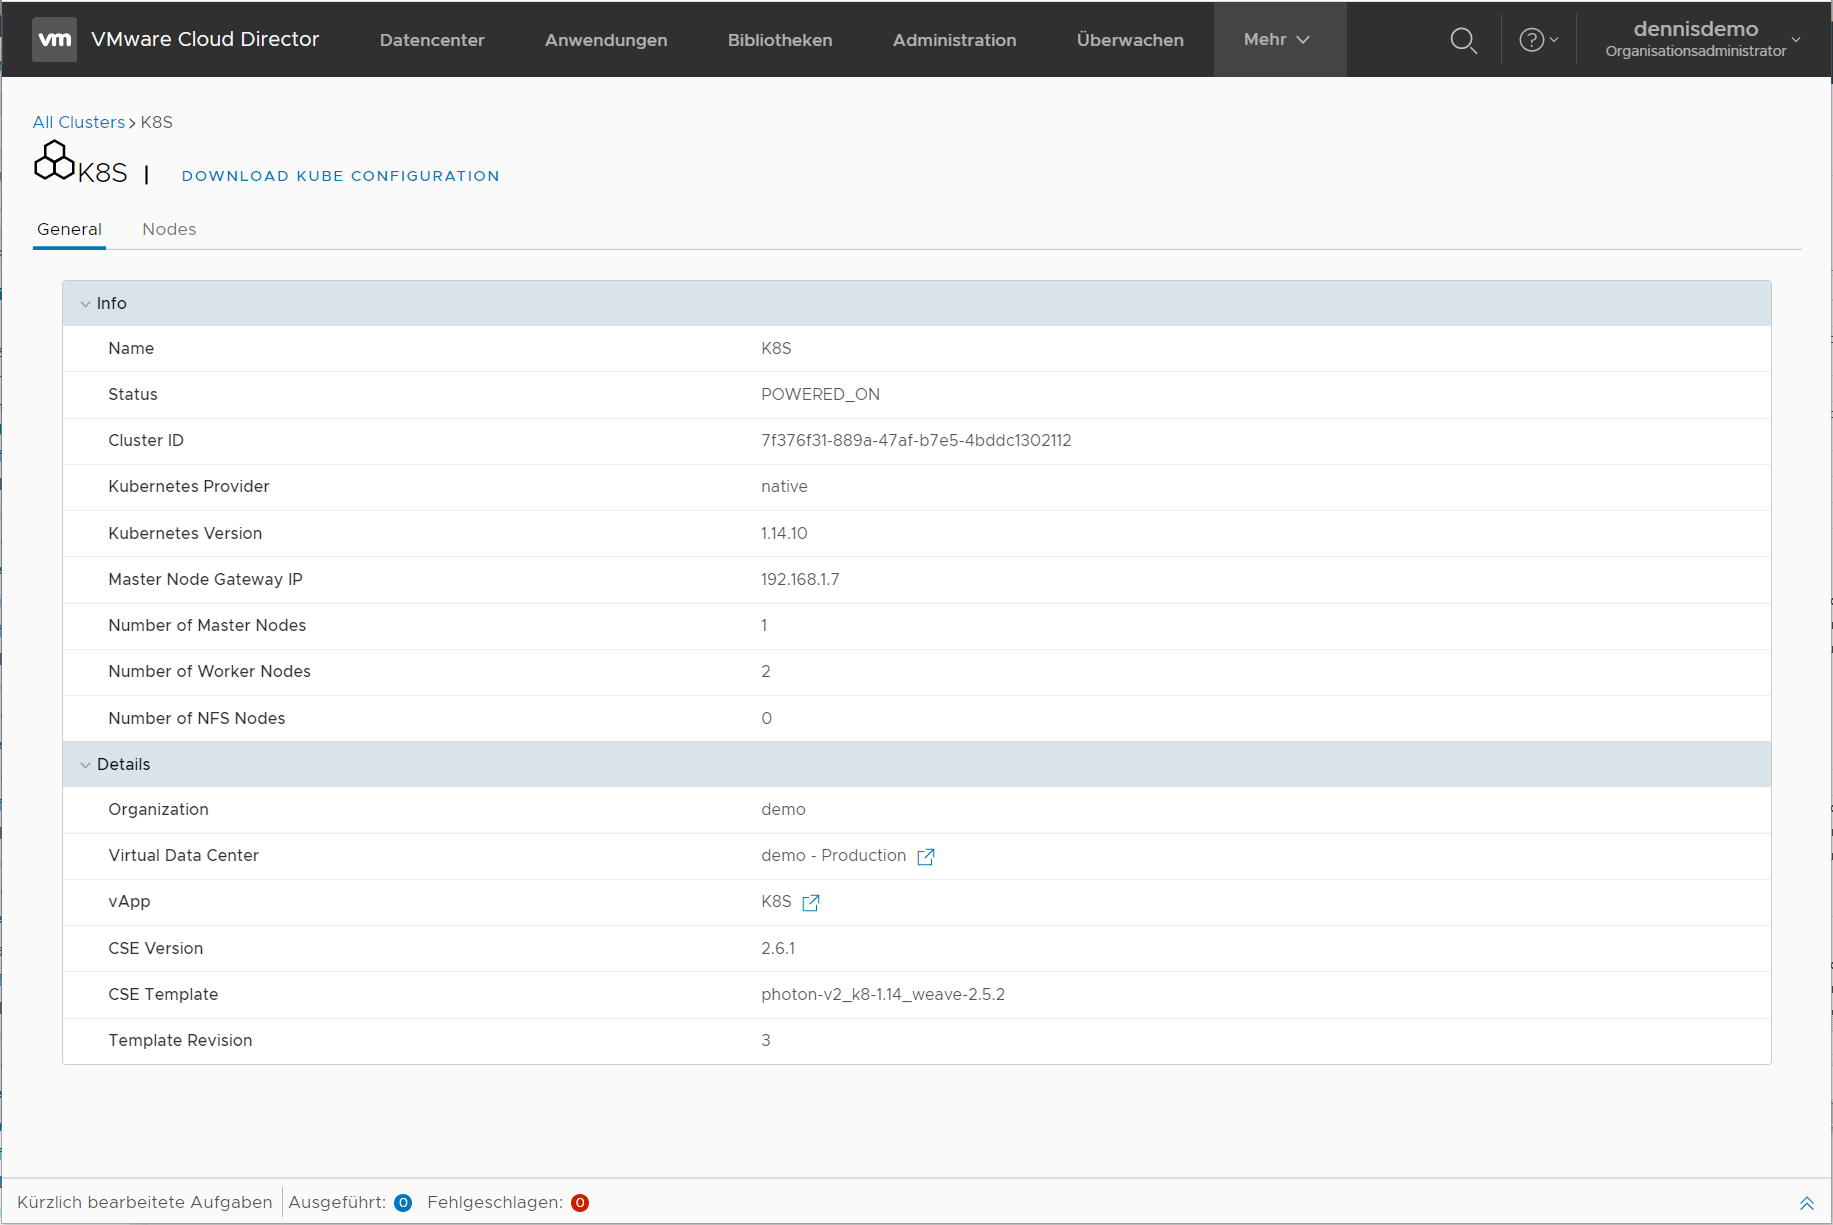
Task: Collapse the Info section
Action: [x=85, y=304]
